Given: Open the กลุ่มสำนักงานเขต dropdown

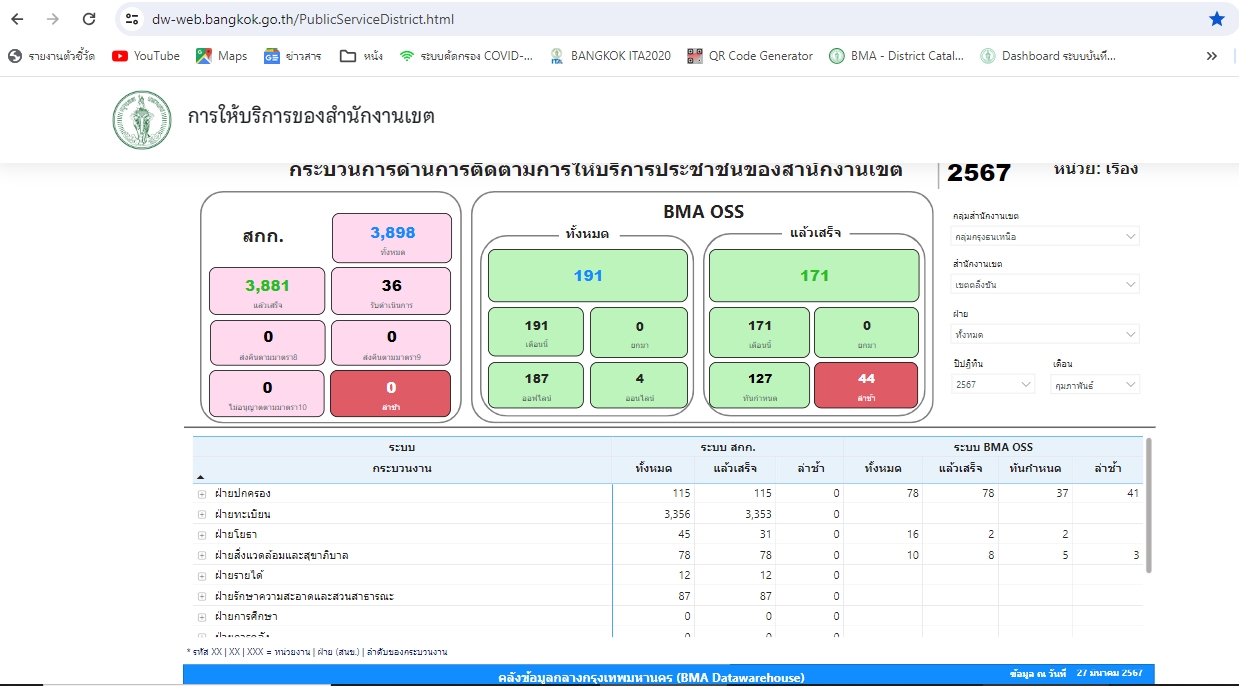Looking at the screenshot, I should [1045, 237].
